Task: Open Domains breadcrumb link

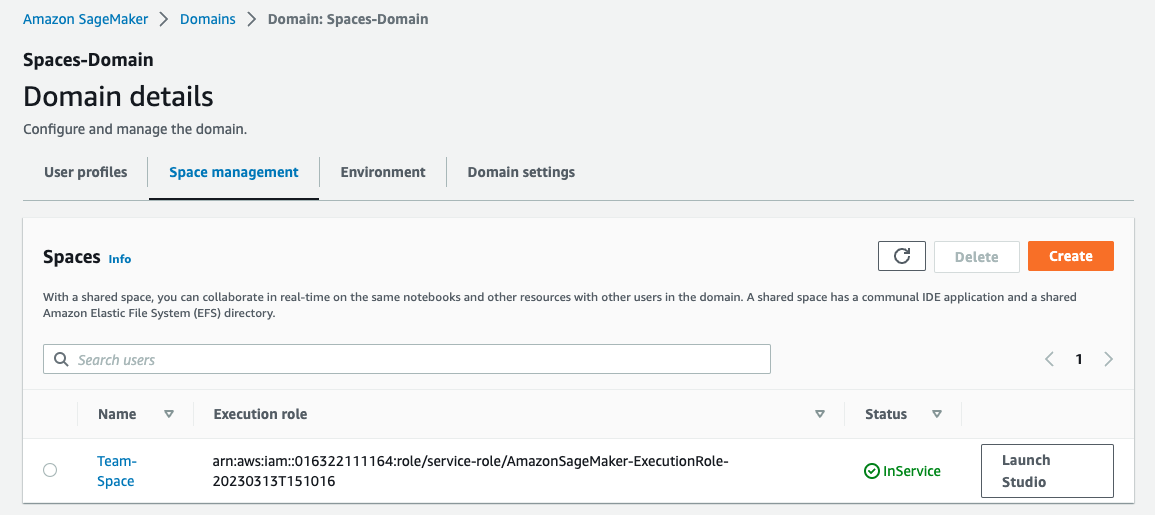Action: (x=208, y=20)
